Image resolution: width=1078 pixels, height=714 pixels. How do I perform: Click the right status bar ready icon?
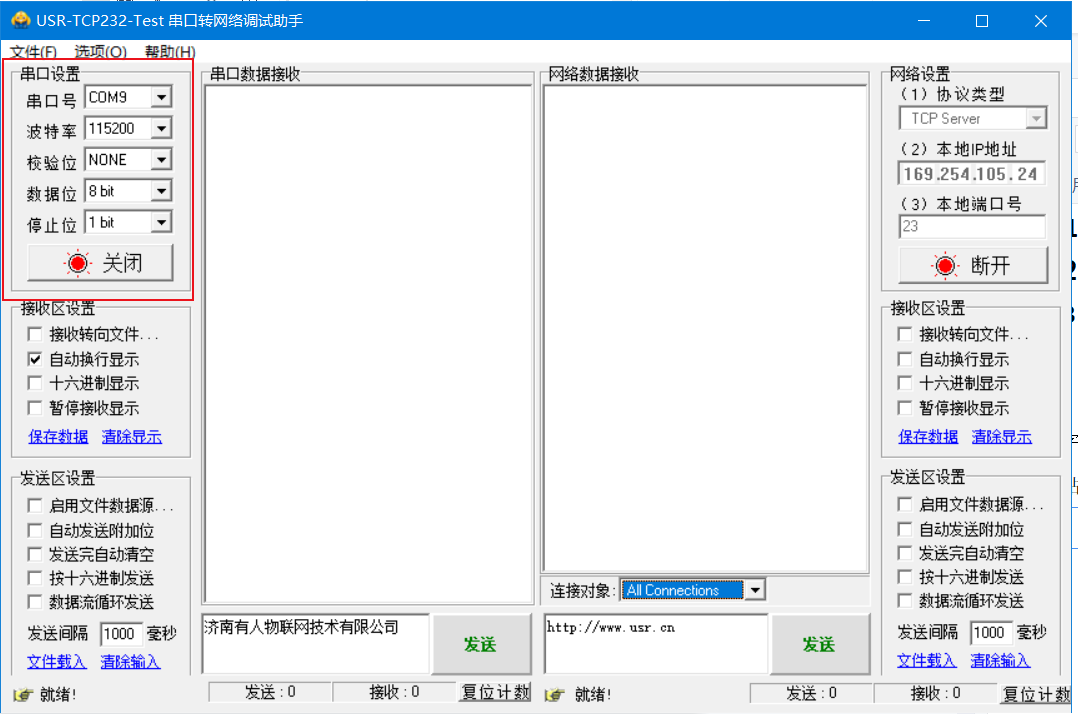(556, 694)
